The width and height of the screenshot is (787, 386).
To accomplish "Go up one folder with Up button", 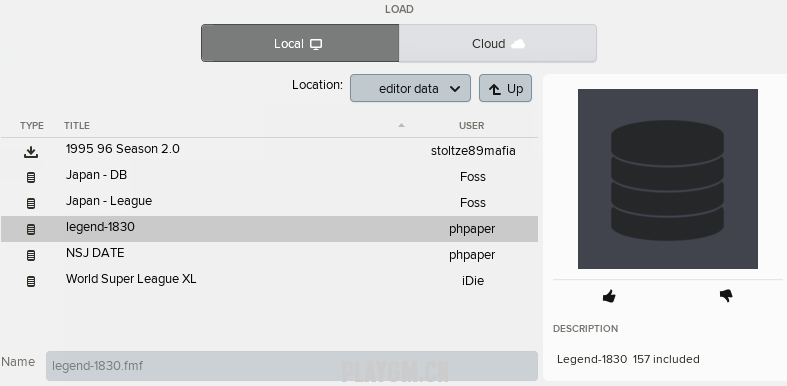I will (x=505, y=88).
